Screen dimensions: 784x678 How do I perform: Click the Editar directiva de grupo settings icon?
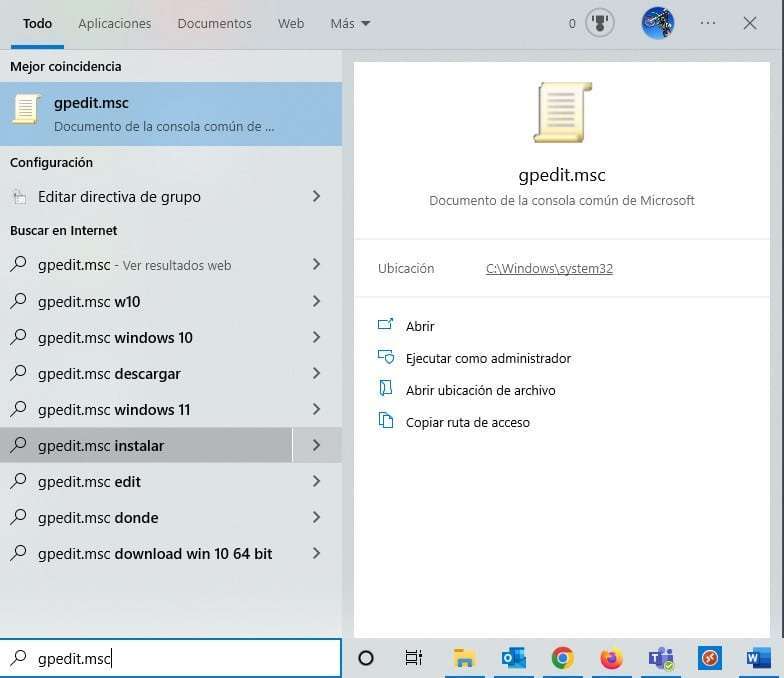pyautogui.click(x=19, y=197)
